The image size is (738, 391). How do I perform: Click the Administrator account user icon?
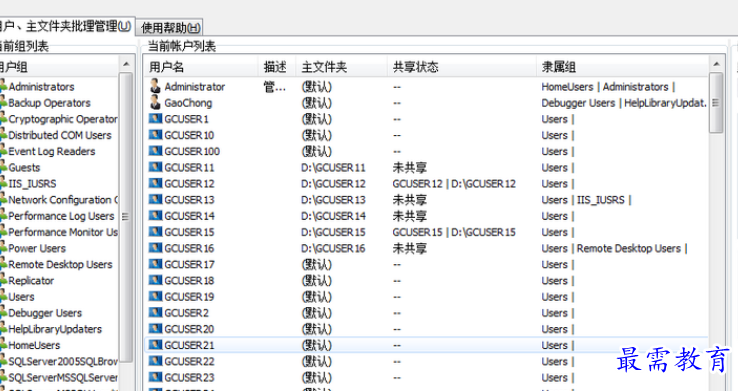point(155,86)
